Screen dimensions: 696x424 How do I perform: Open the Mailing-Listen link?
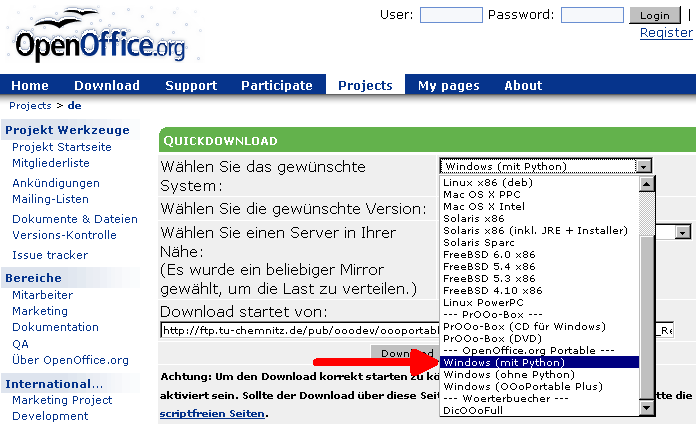coord(50,199)
